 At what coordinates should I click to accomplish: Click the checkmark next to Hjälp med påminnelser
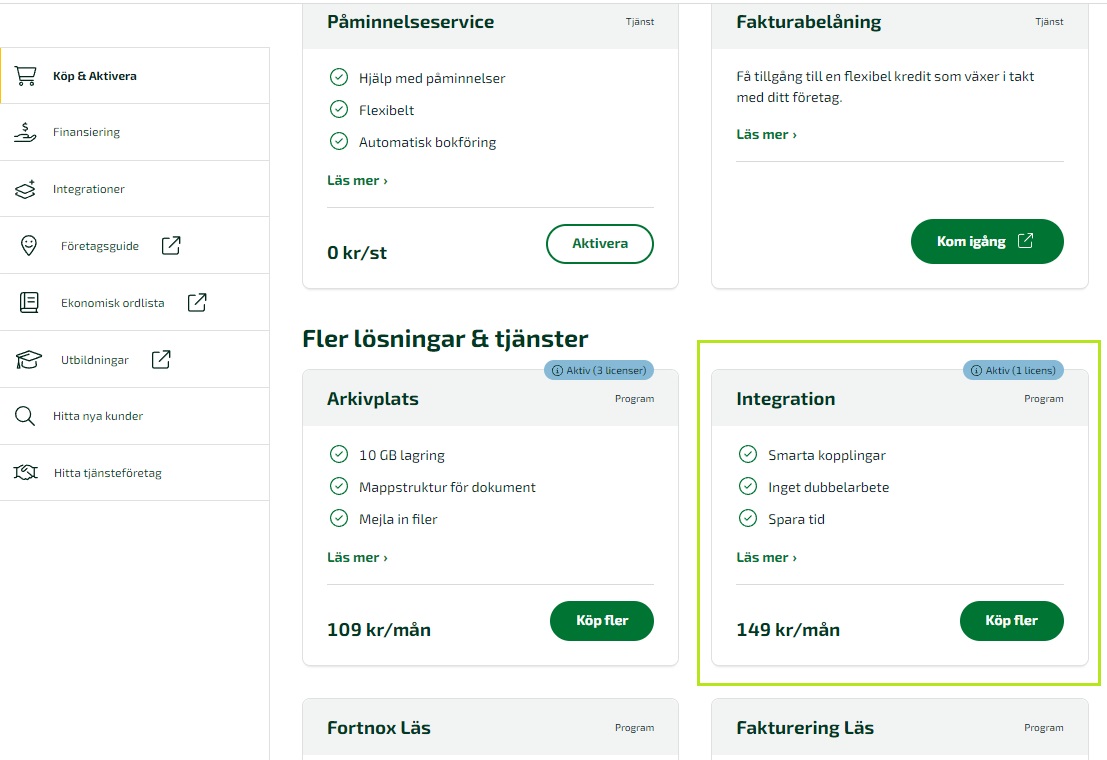point(339,77)
